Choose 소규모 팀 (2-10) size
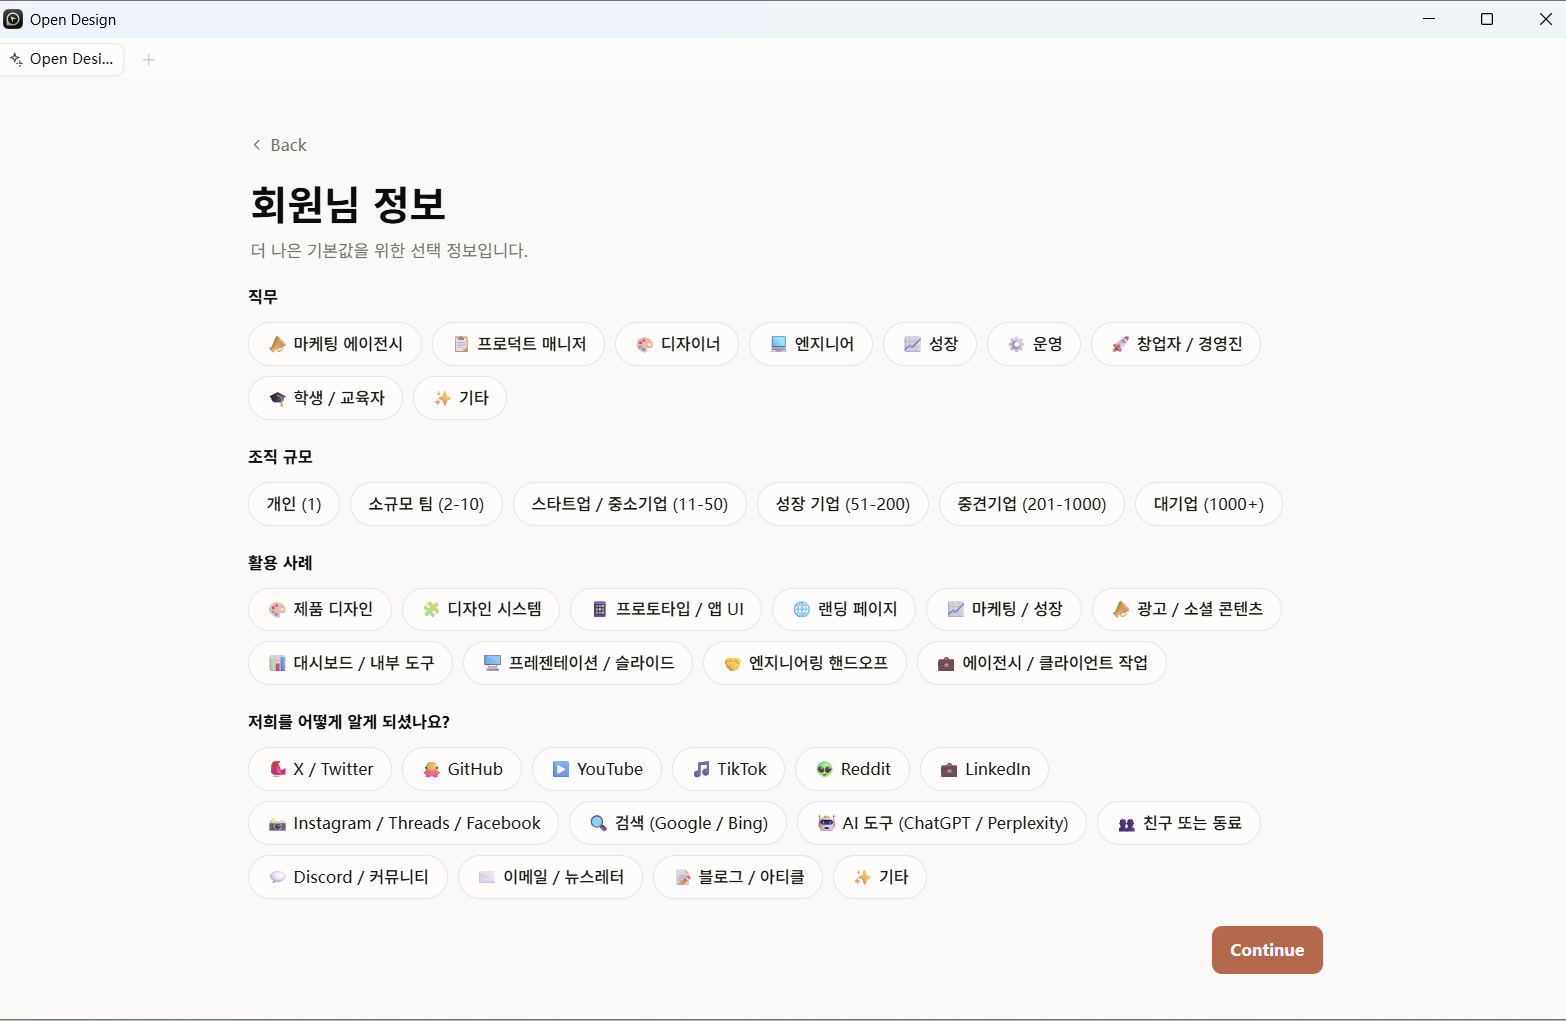The width and height of the screenshot is (1566, 1021). 426,504
